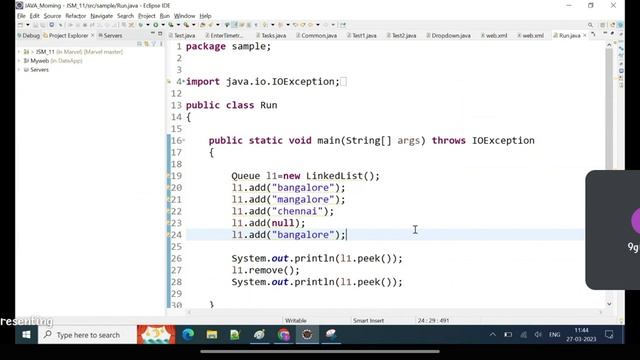This screenshot has height=360, width=640.
Task: Open the New wizard dropdown arrow
Action: [28, 25]
